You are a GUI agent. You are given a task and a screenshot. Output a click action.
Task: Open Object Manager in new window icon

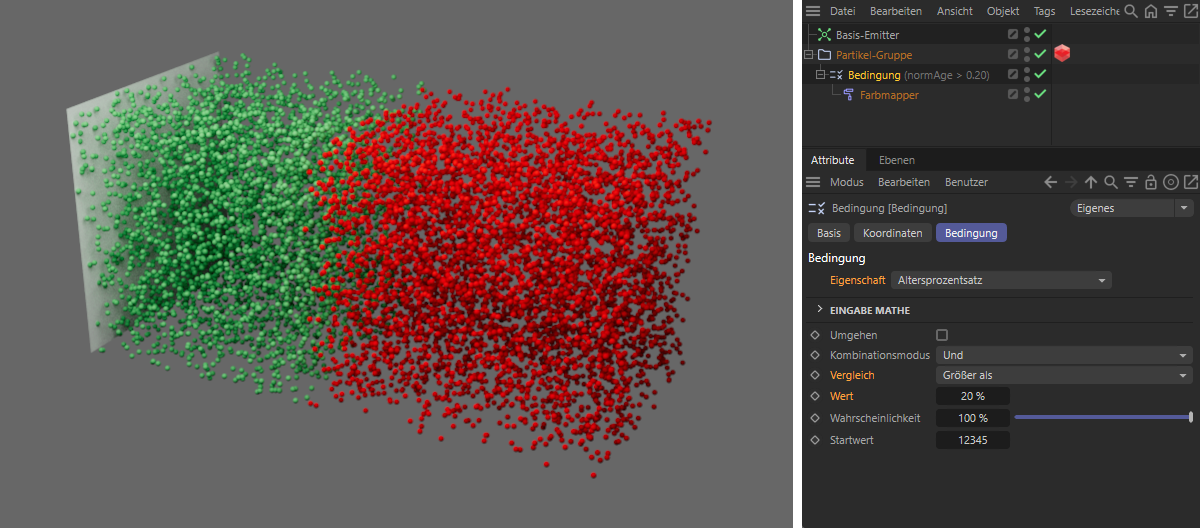click(x=1190, y=11)
